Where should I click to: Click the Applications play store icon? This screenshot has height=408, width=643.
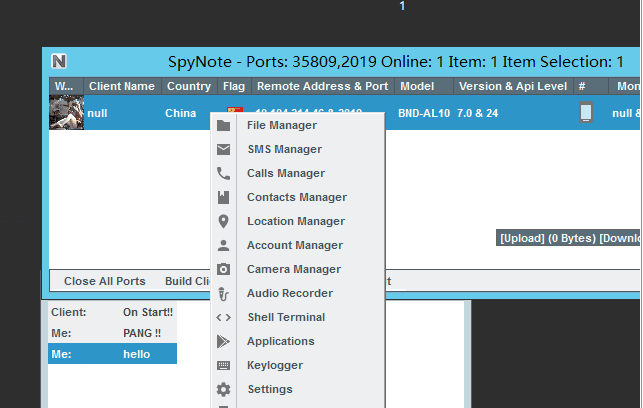tap(223, 341)
